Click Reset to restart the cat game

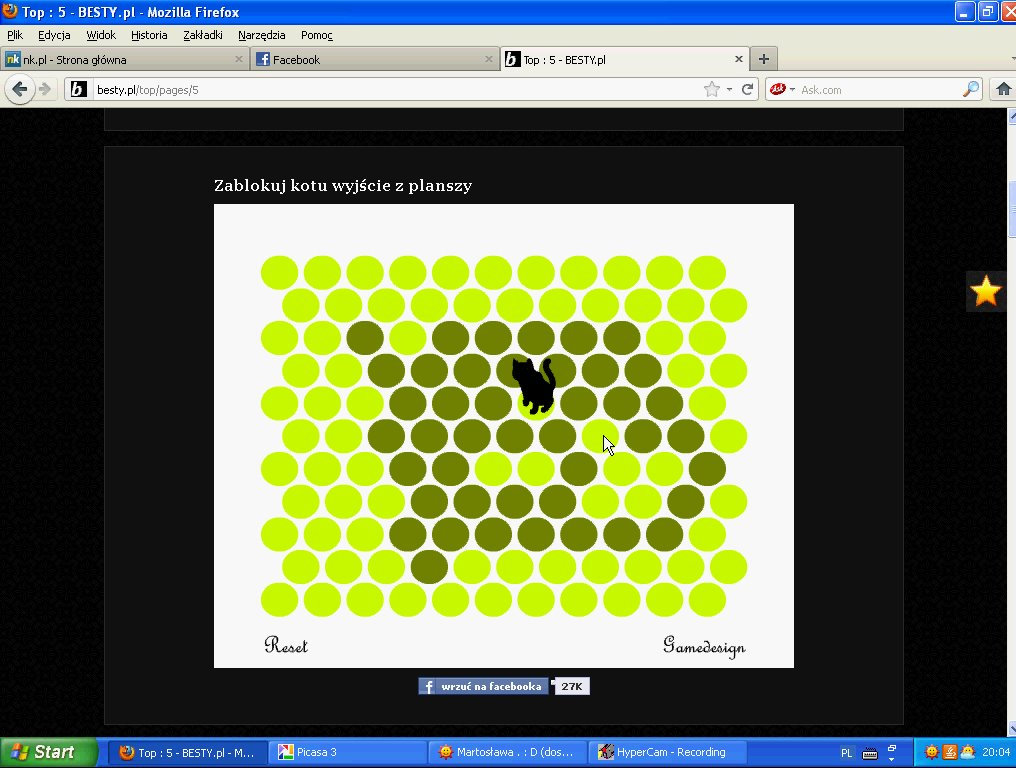(286, 645)
